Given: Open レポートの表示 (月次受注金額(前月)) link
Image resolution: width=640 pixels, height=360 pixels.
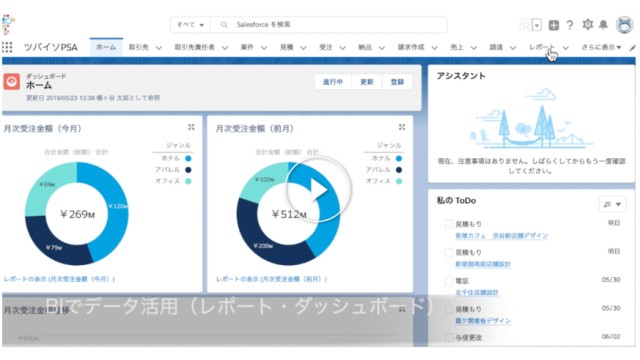Looking at the screenshot, I should coord(271,279).
